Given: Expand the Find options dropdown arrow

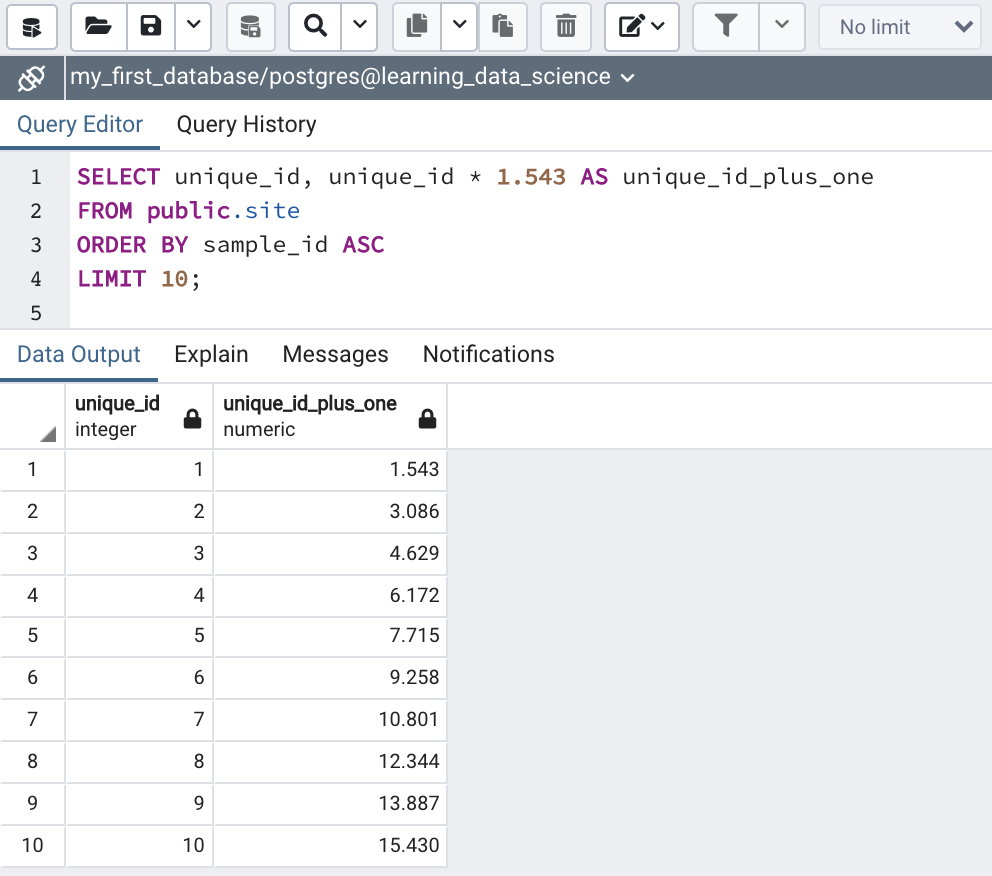Looking at the screenshot, I should 359,26.
